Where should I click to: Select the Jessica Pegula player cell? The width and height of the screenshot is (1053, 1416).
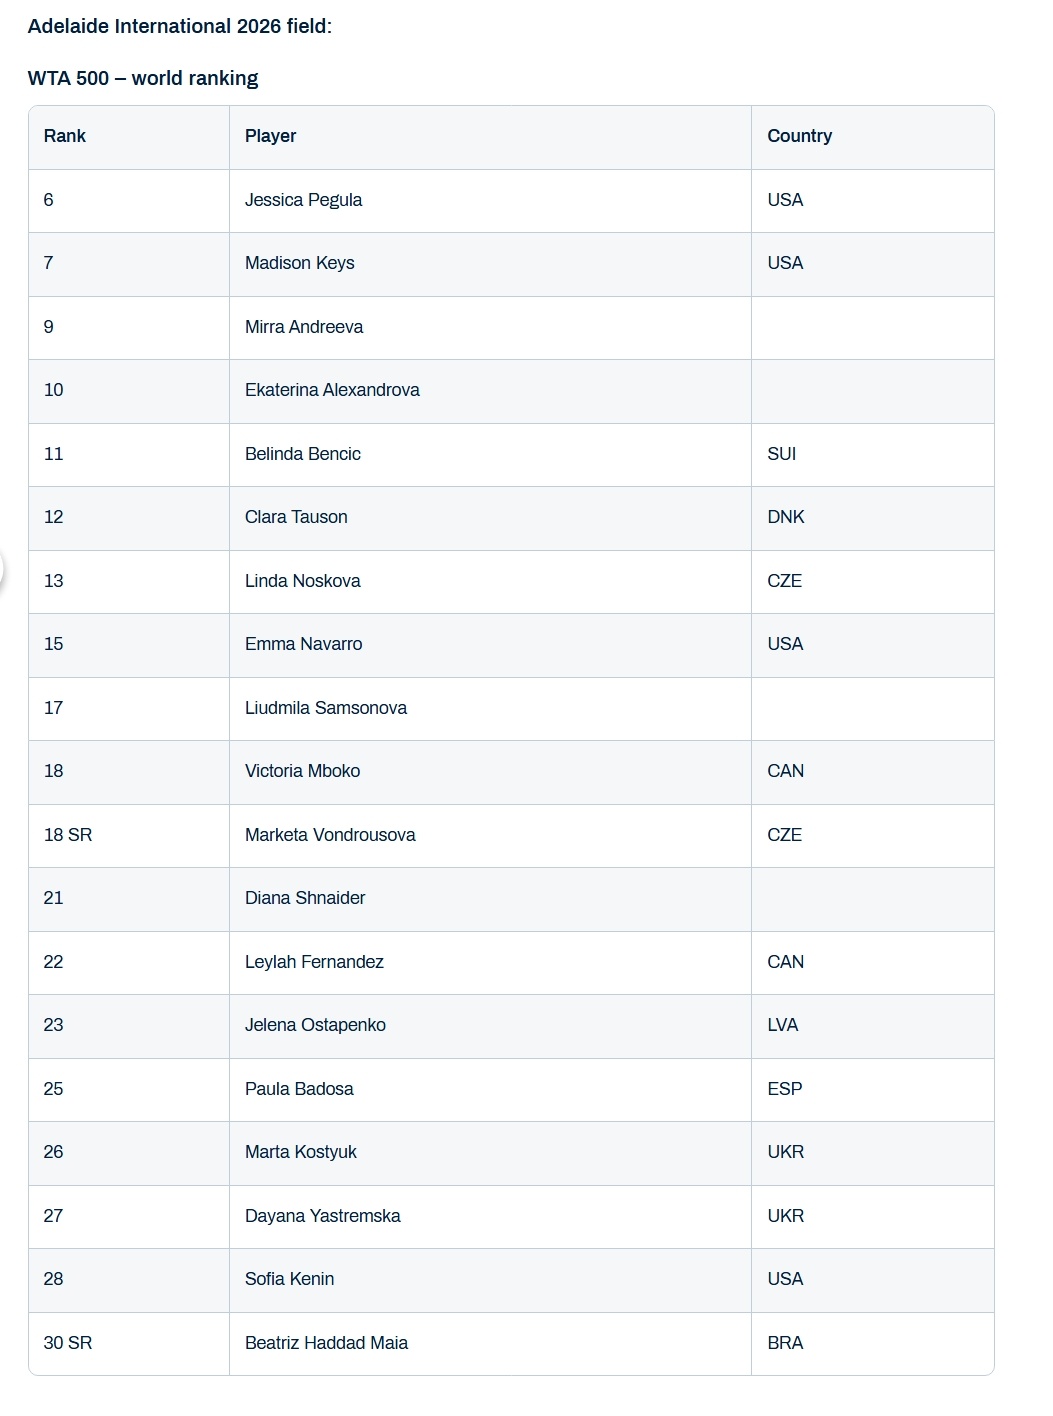click(x=303, y=200)
